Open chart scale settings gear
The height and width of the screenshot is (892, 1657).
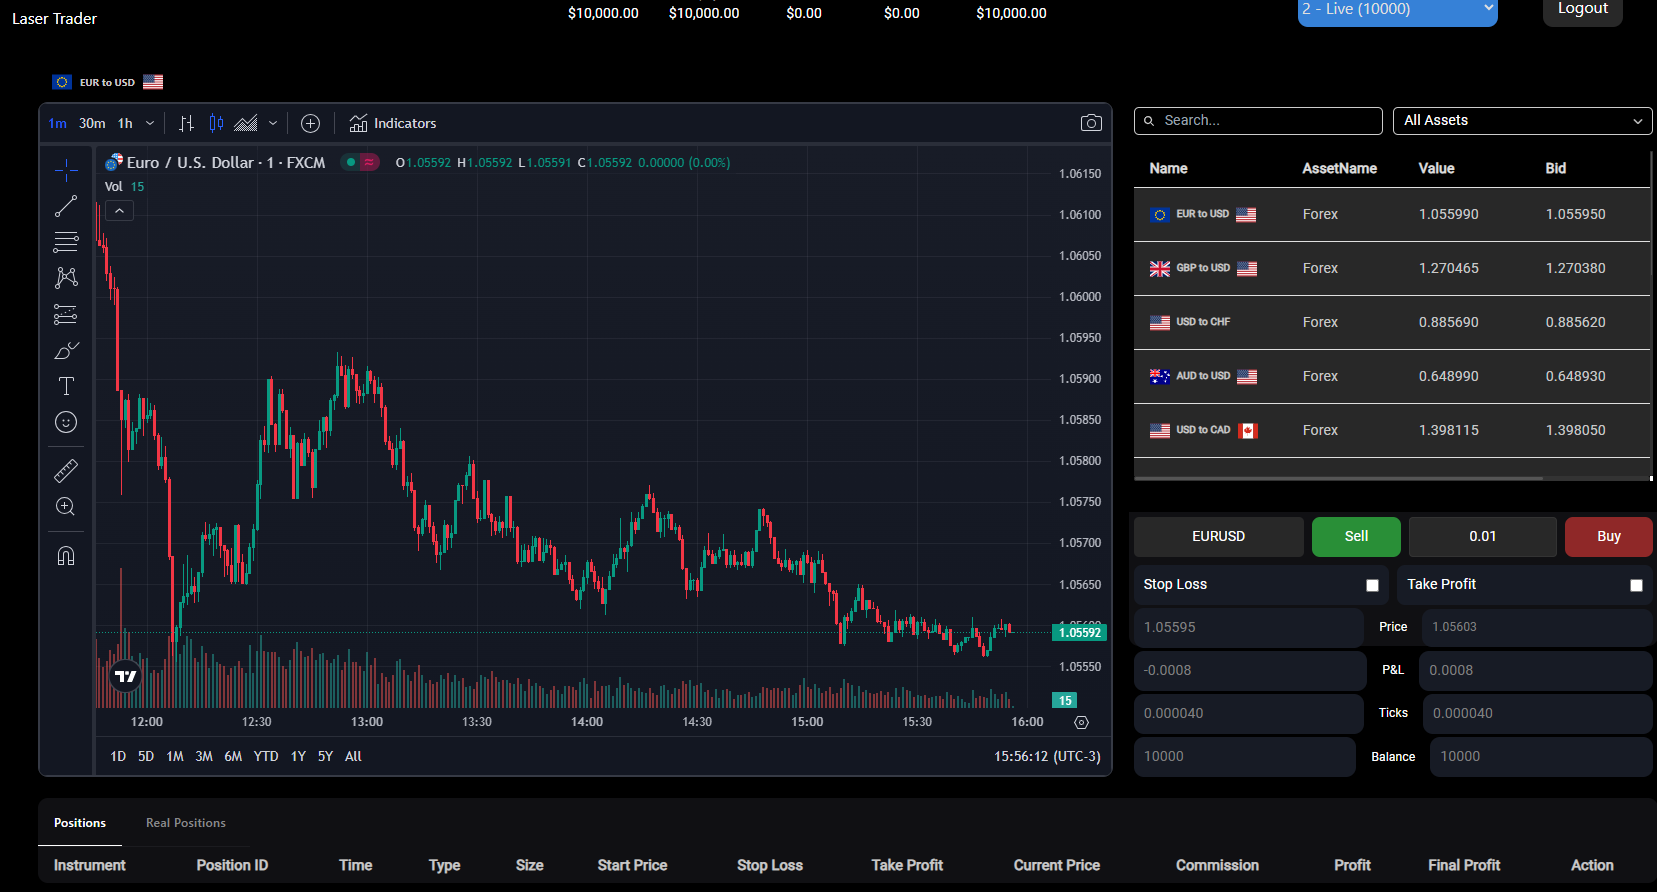[x=1081, y=722]
